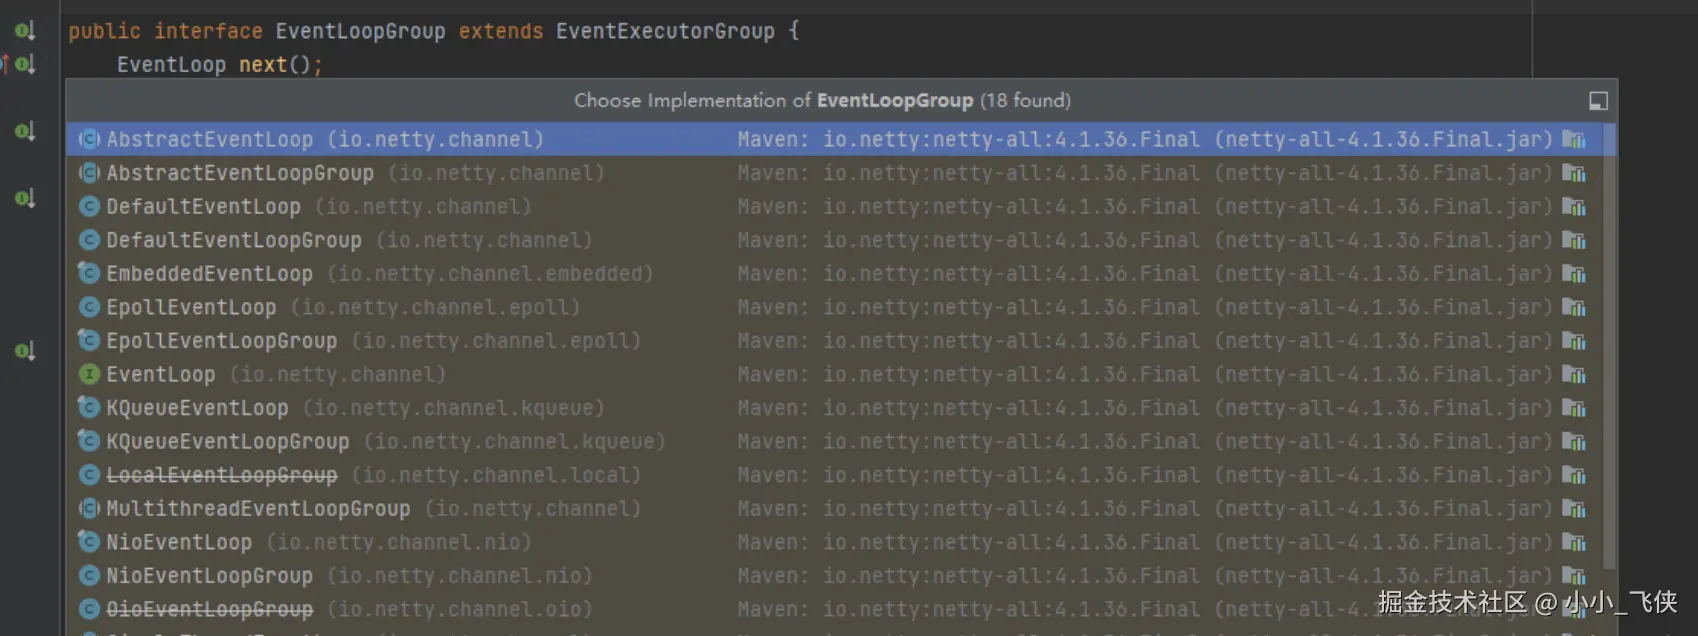Click class icon beside DefaultEventLoopGroup
Image resolution: width=1698 pixels, height=636 pixels.
90,240
